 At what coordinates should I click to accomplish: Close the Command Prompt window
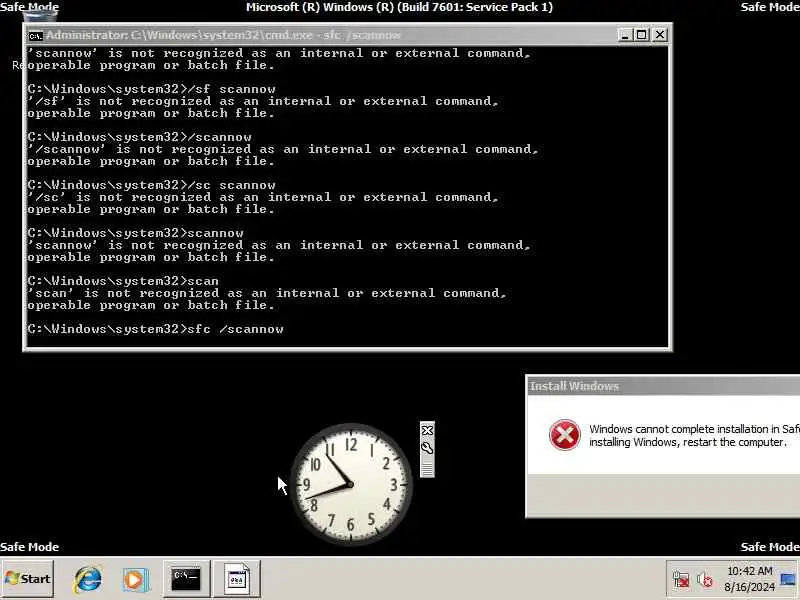[x=660, y=35]
